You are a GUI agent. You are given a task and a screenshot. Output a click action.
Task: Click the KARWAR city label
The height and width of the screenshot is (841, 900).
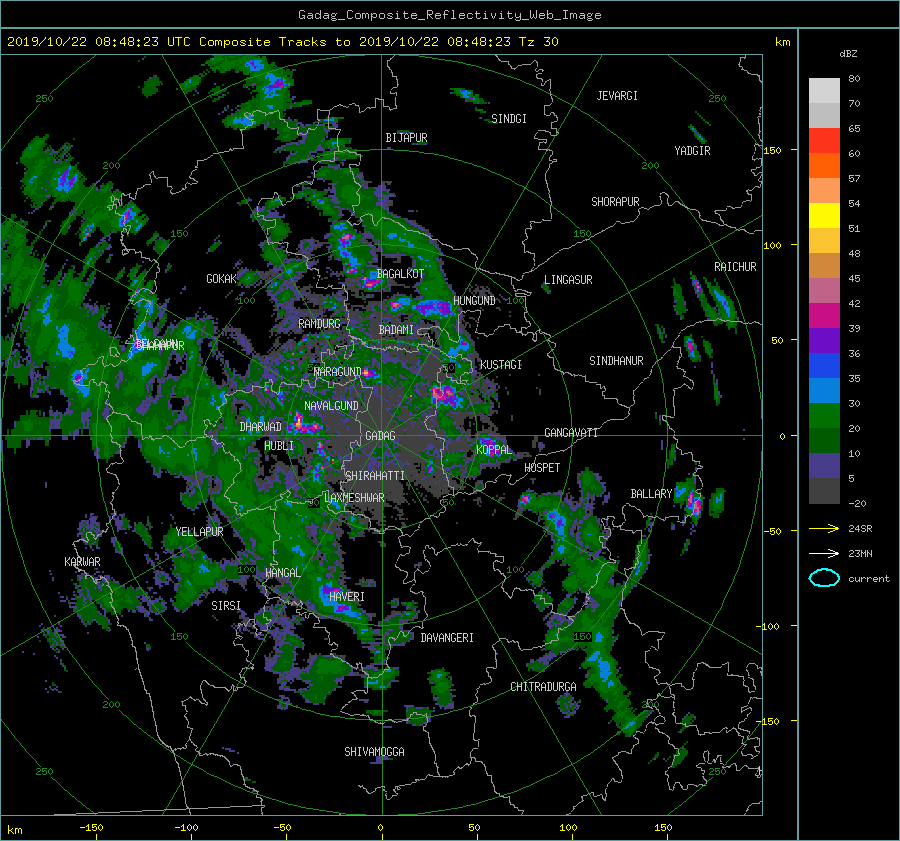[x=82, y=562]
